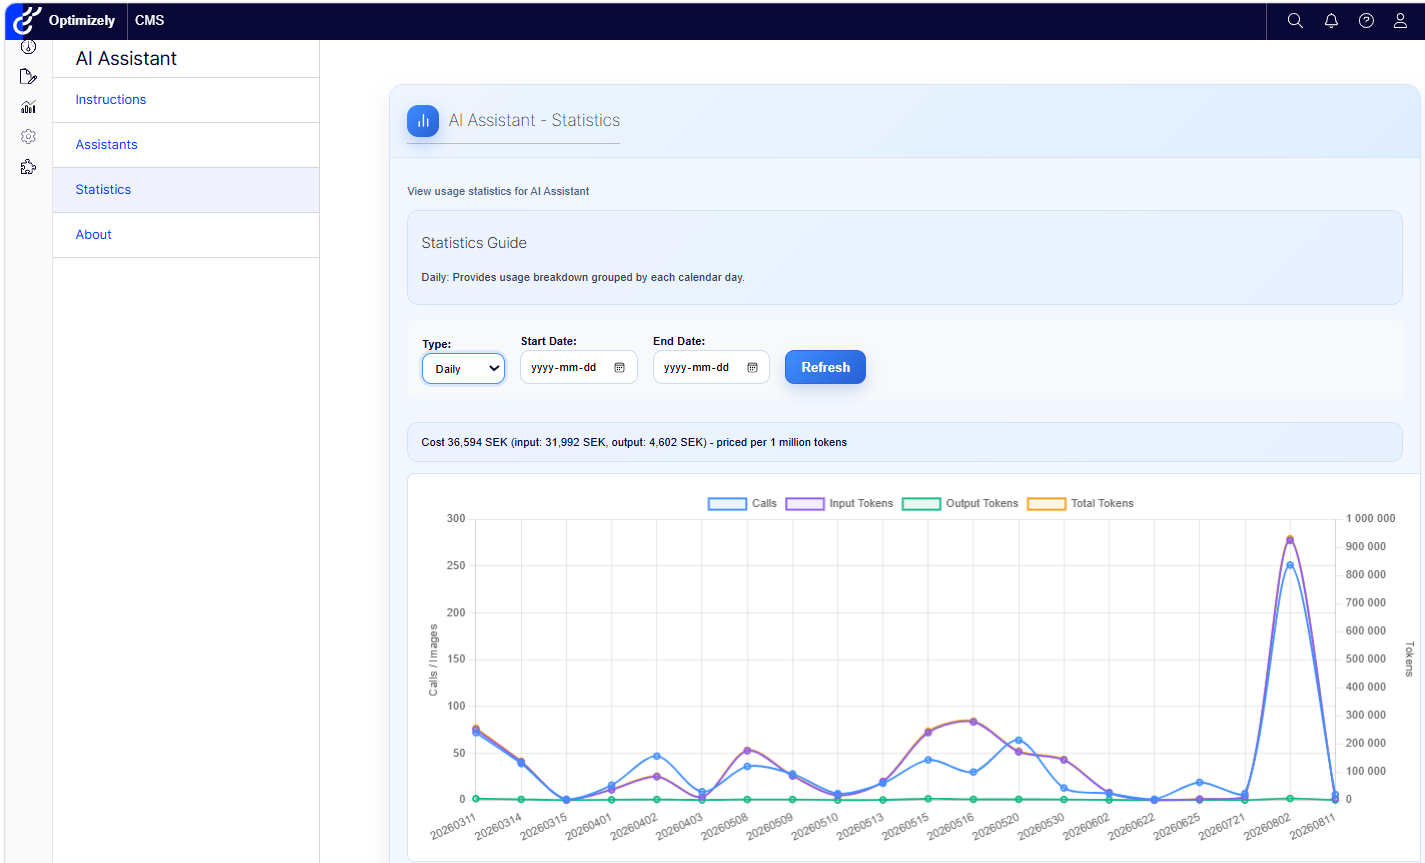The height and width of the screenshot is (863, 1425).
Task: Click the Start Date input field
Action: click(x=579, y=367)
